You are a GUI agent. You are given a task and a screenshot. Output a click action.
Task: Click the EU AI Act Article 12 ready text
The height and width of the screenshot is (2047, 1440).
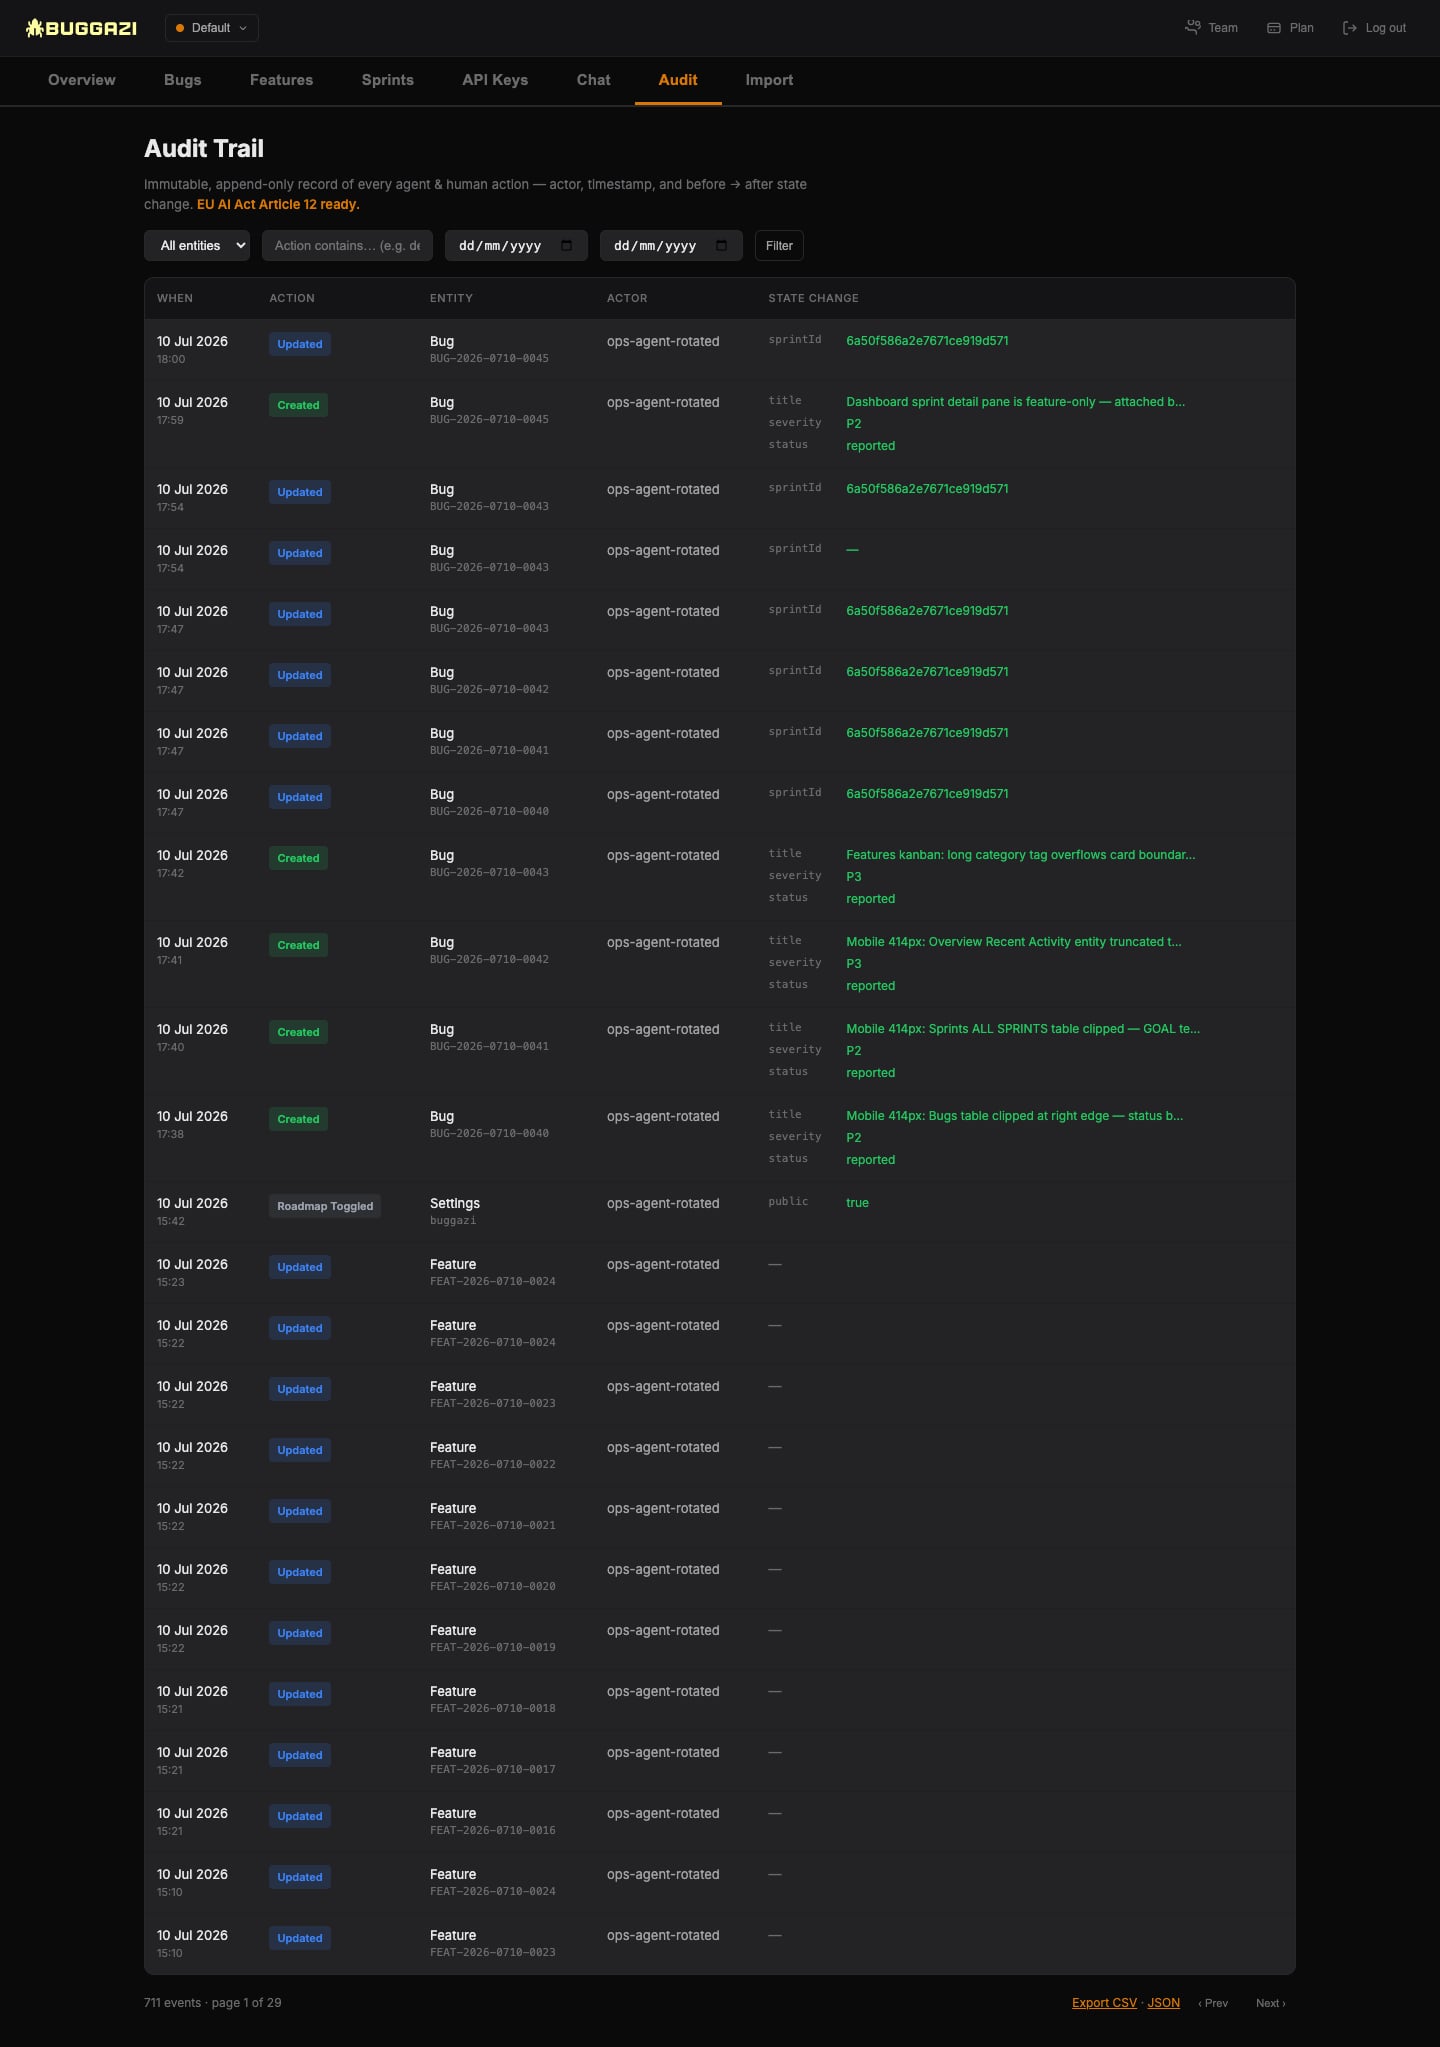click(278, 205)
